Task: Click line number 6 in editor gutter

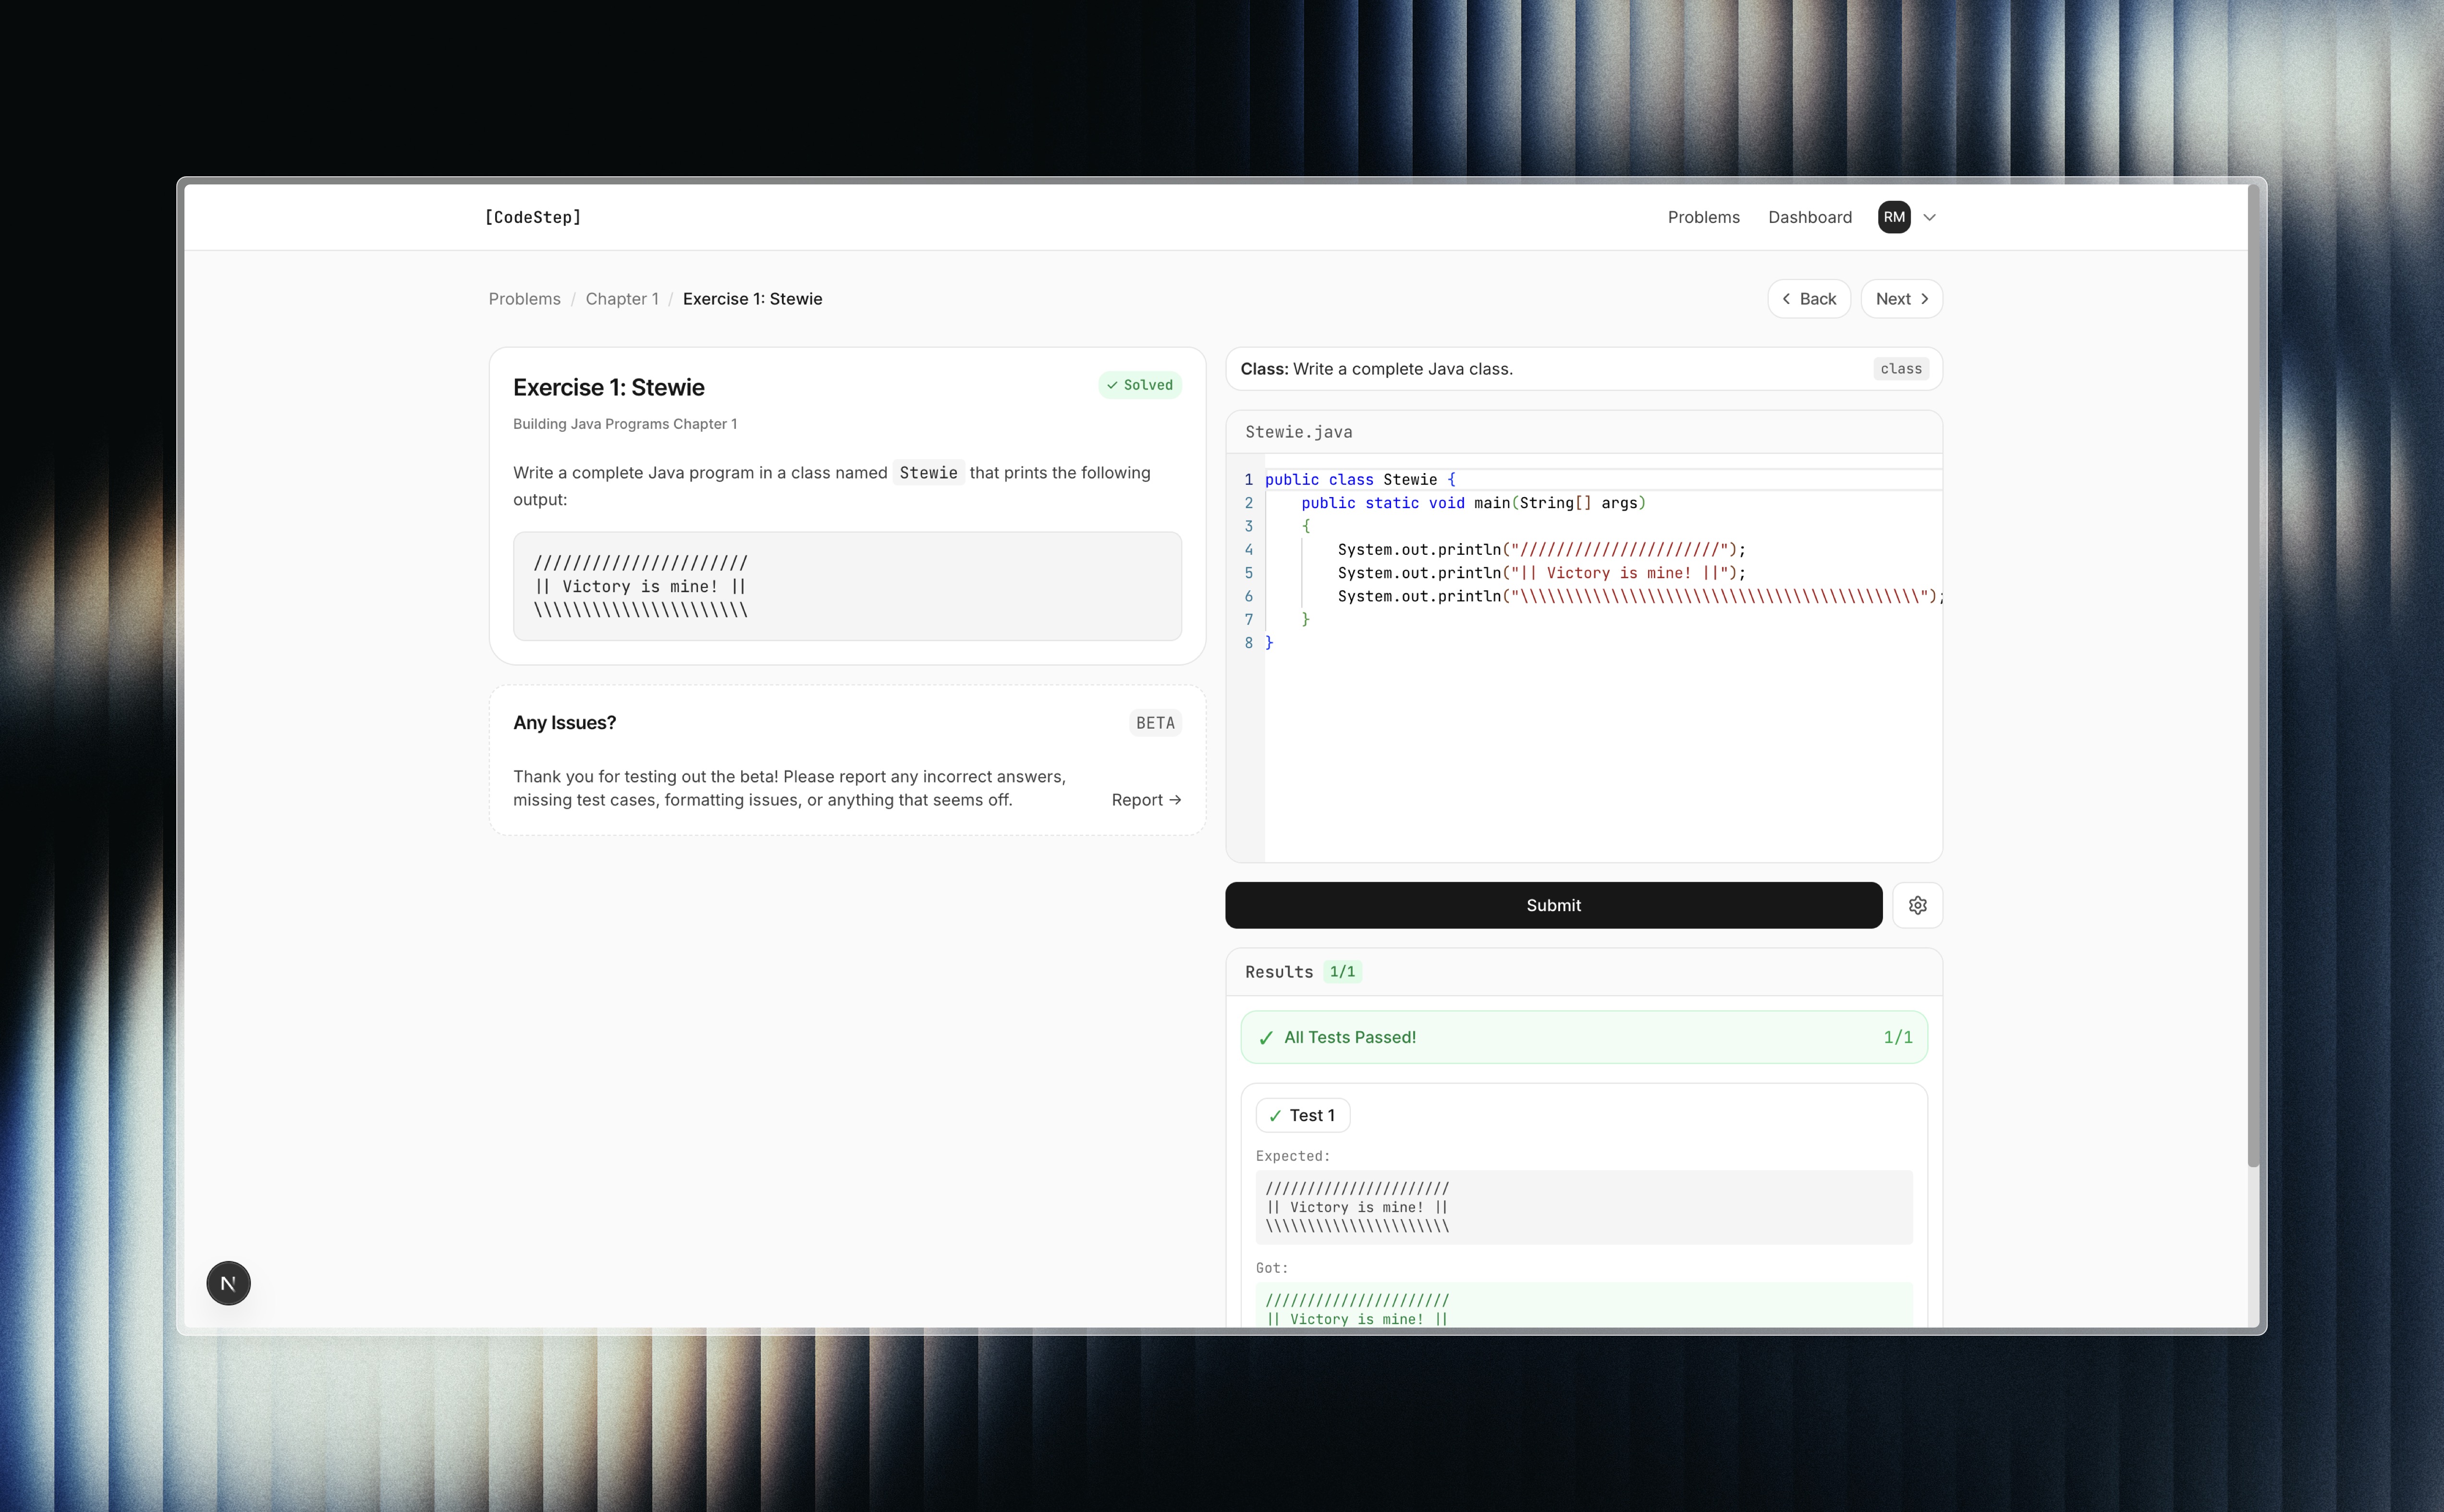Action: 1248,596
